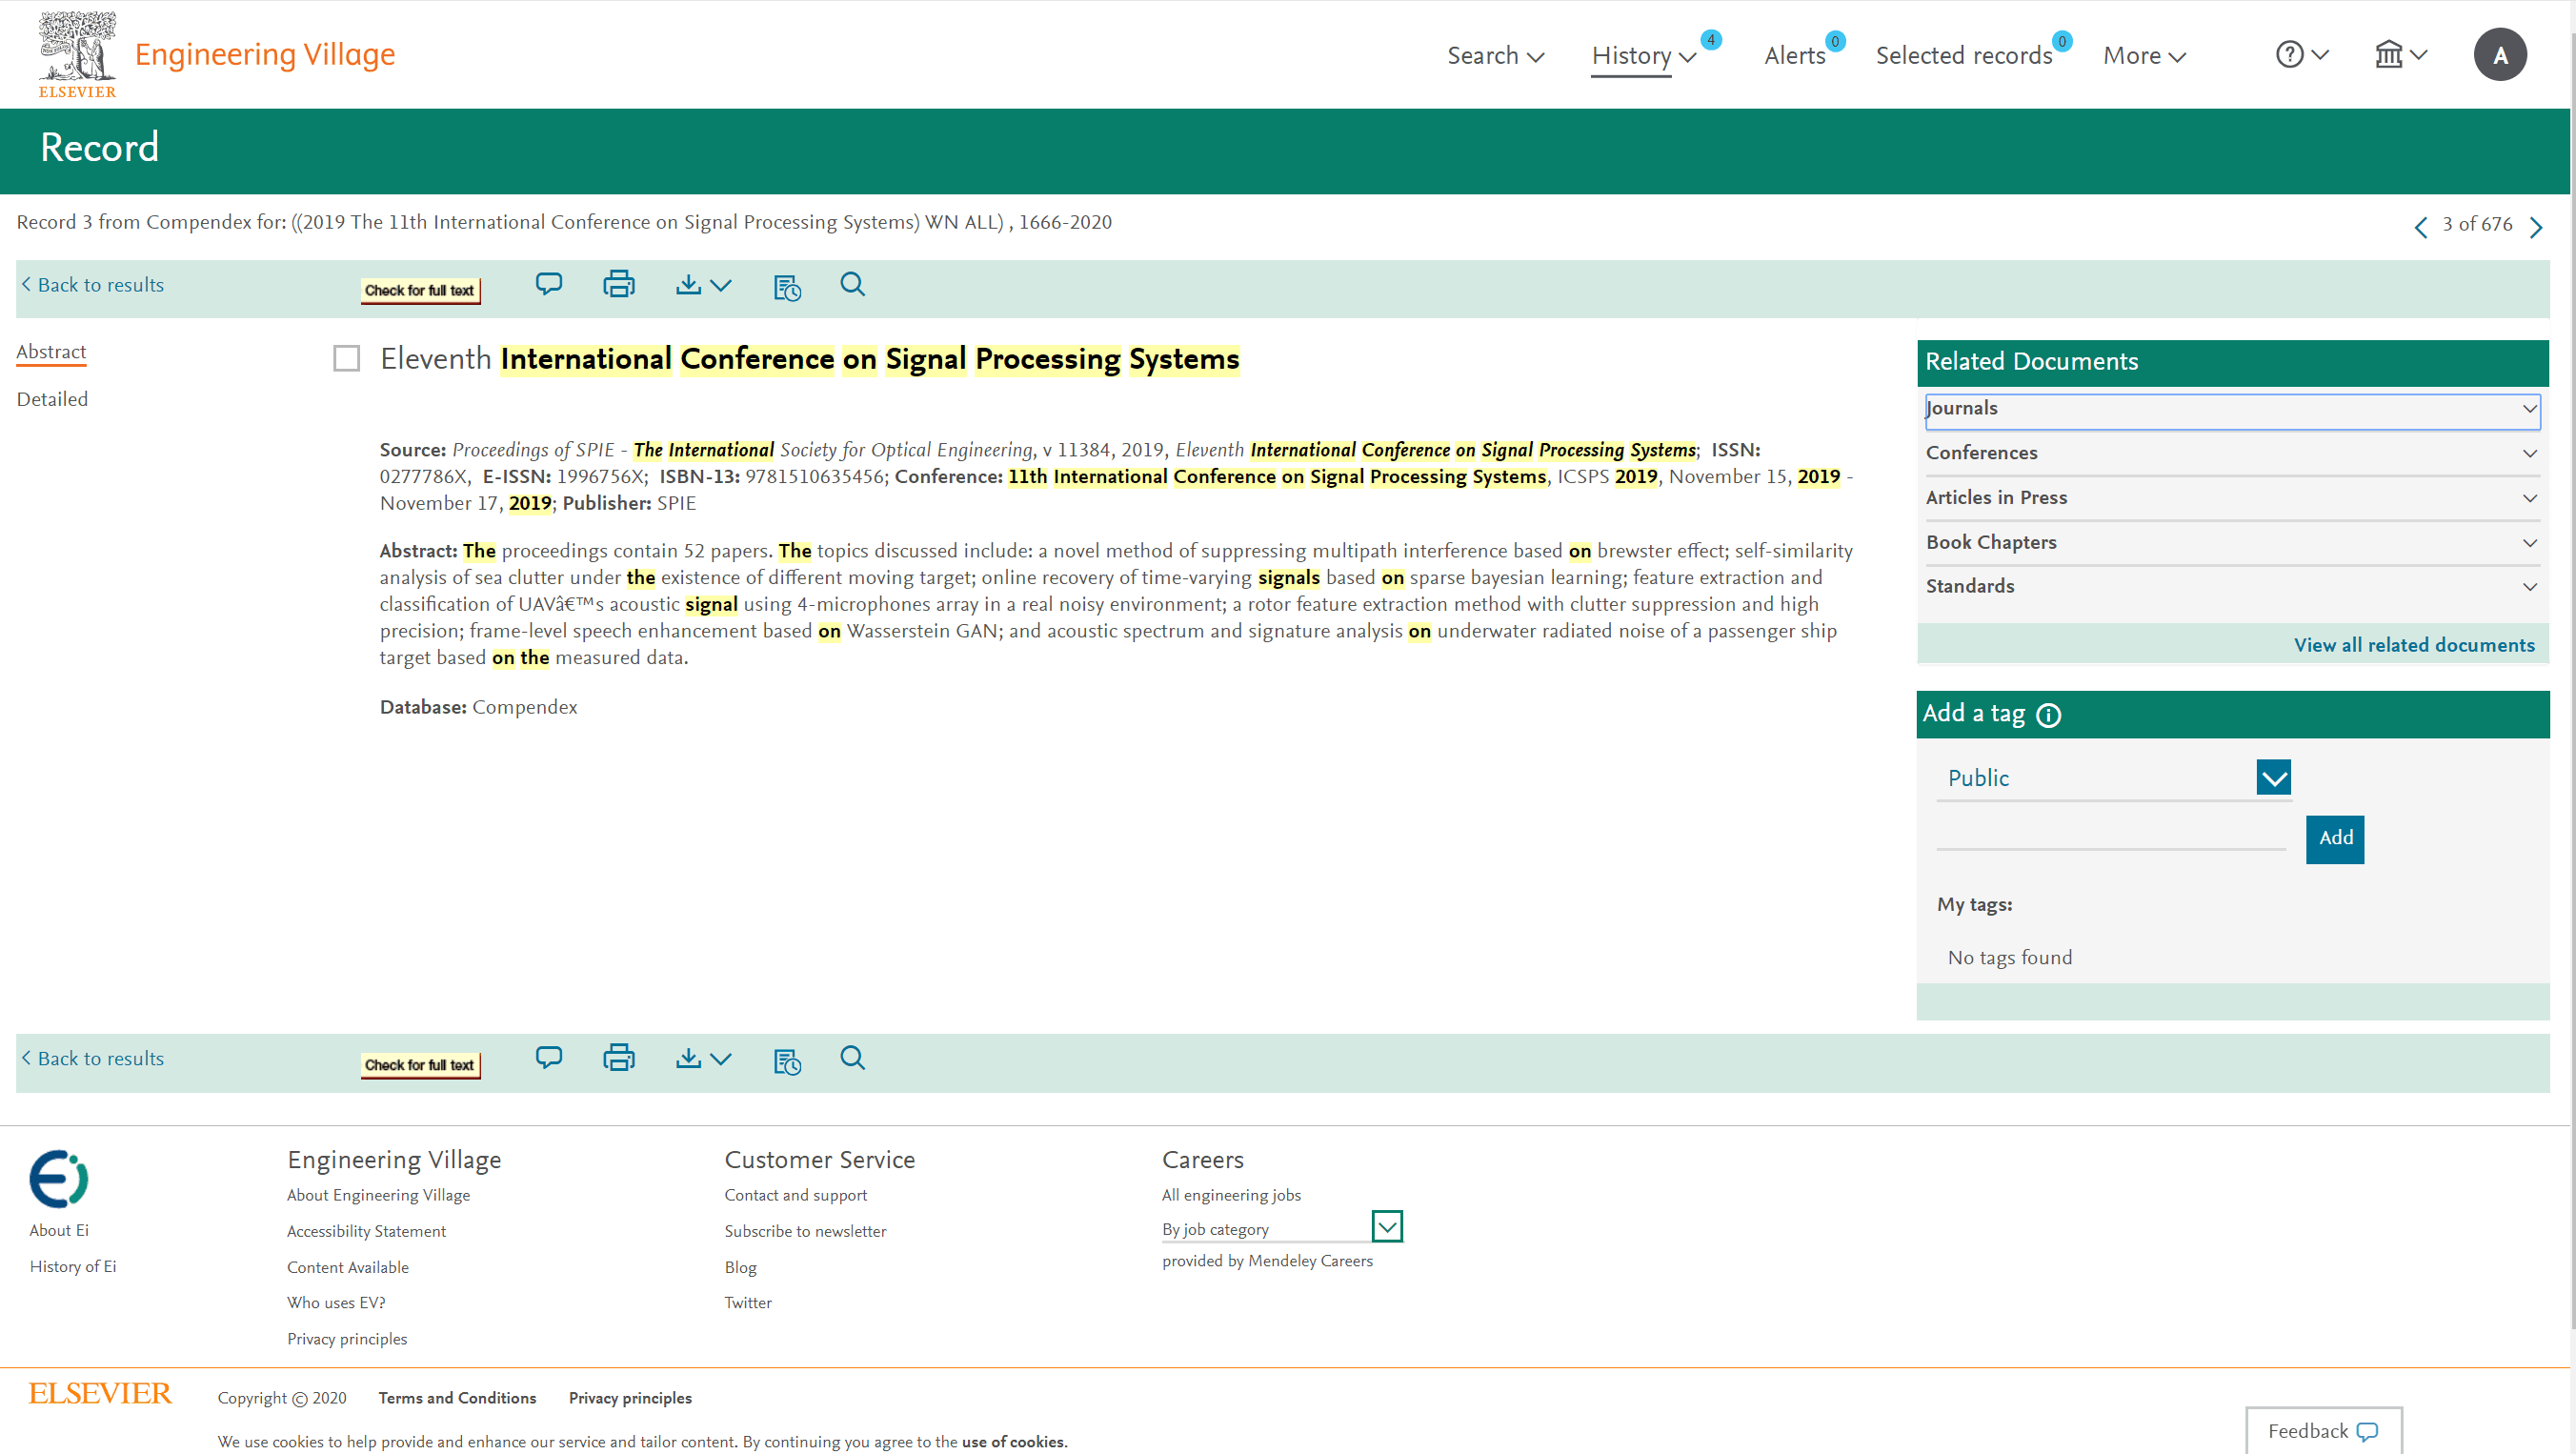The height and width of the screenshot is (1454, 2576).
Task: Open the user account avatar A
Action: [2500, 55]
